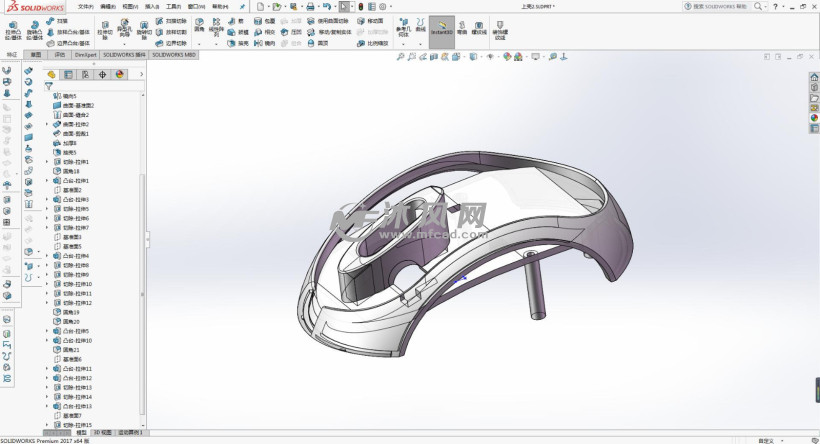Viewport: 820px width, 444px height.
Task: Open the dropdown arrow next to the New icon
Action: [x=268, y=7]
